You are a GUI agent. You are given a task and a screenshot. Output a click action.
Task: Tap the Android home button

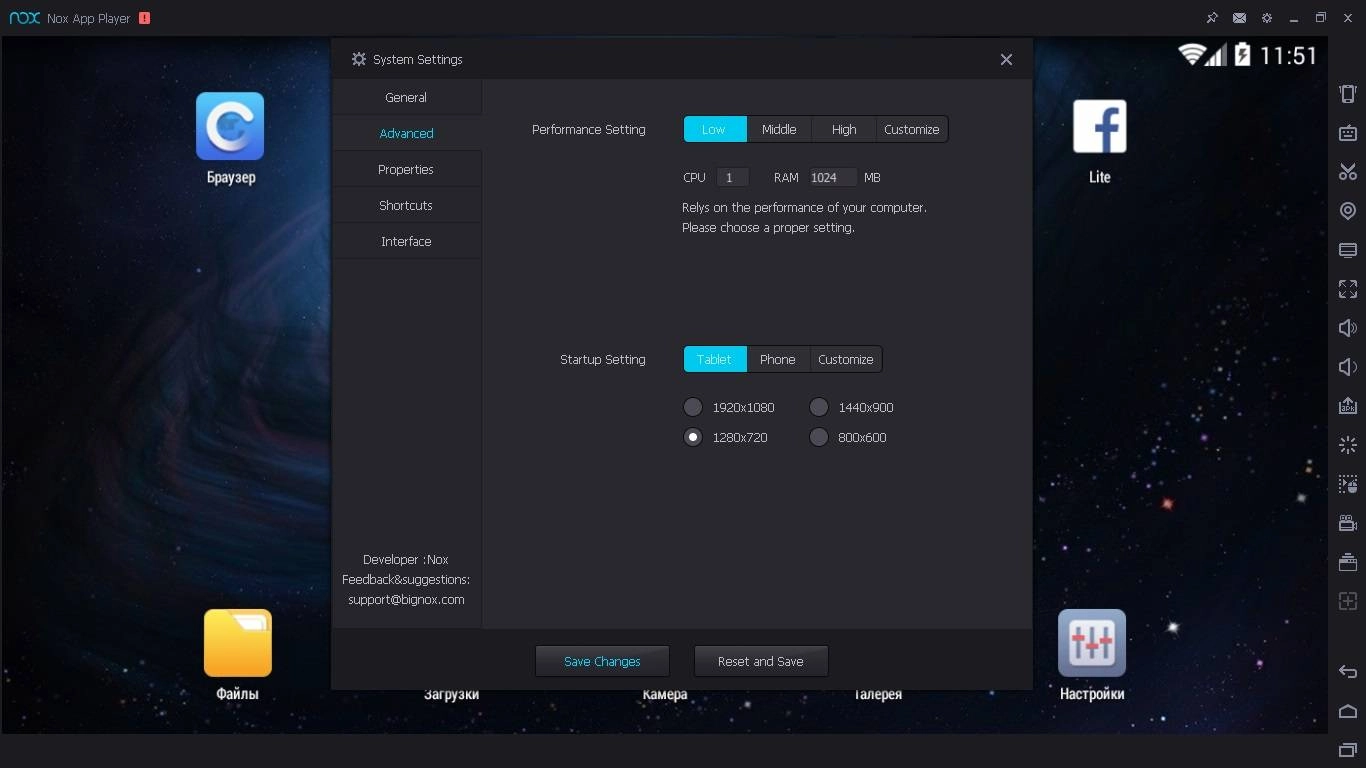[x=1348, y=711]
